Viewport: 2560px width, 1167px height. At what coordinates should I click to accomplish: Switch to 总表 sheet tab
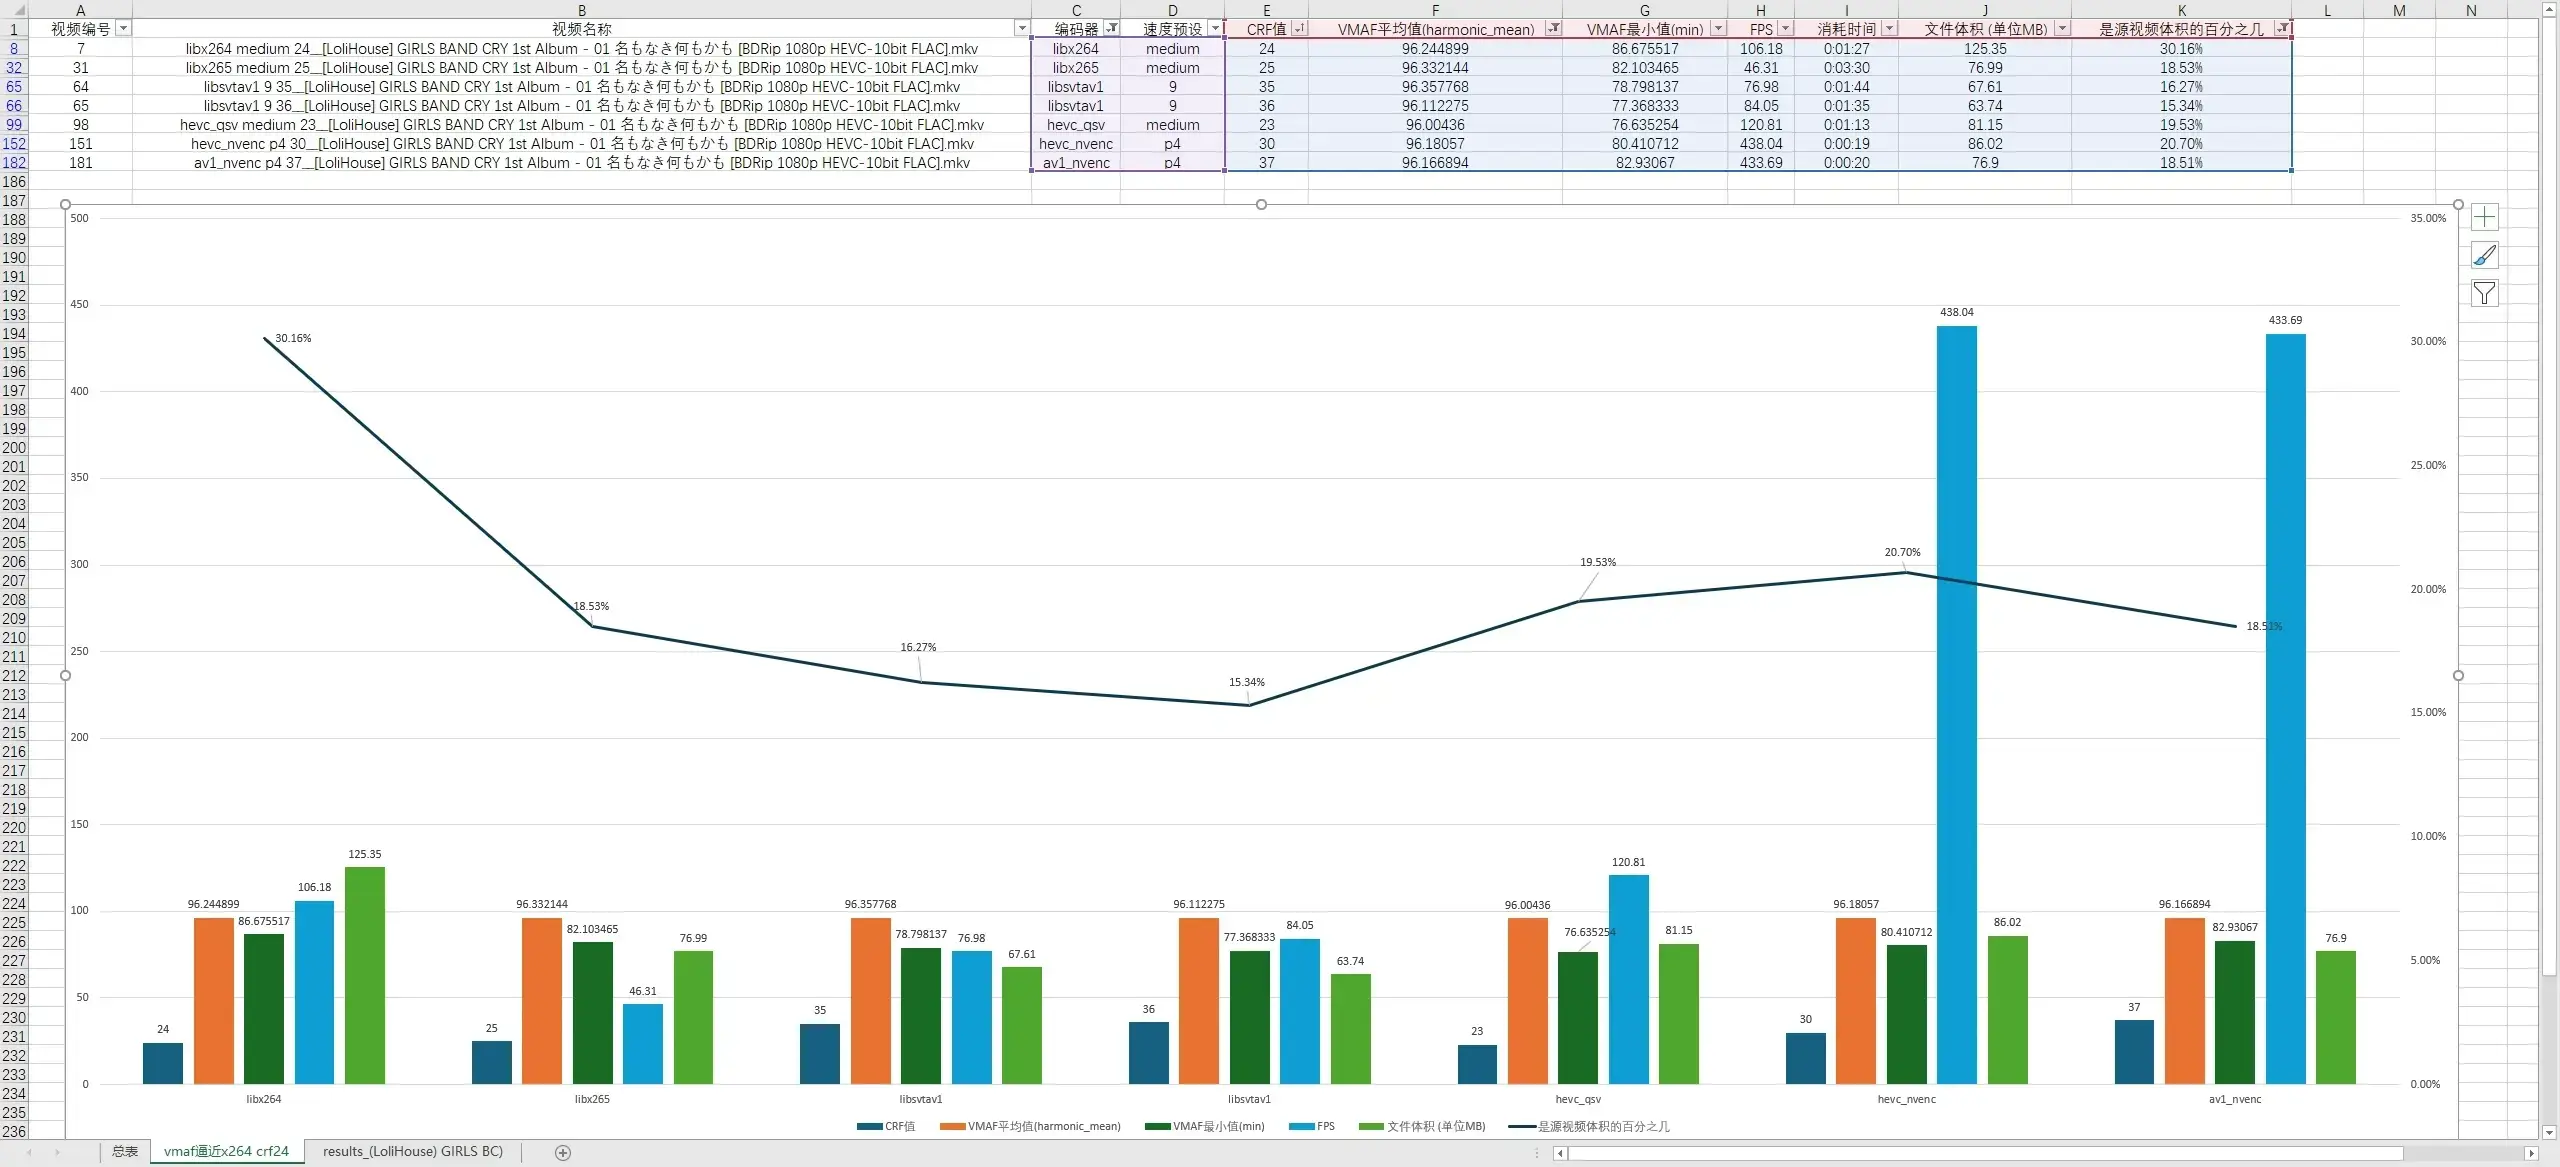point(125,1151)
